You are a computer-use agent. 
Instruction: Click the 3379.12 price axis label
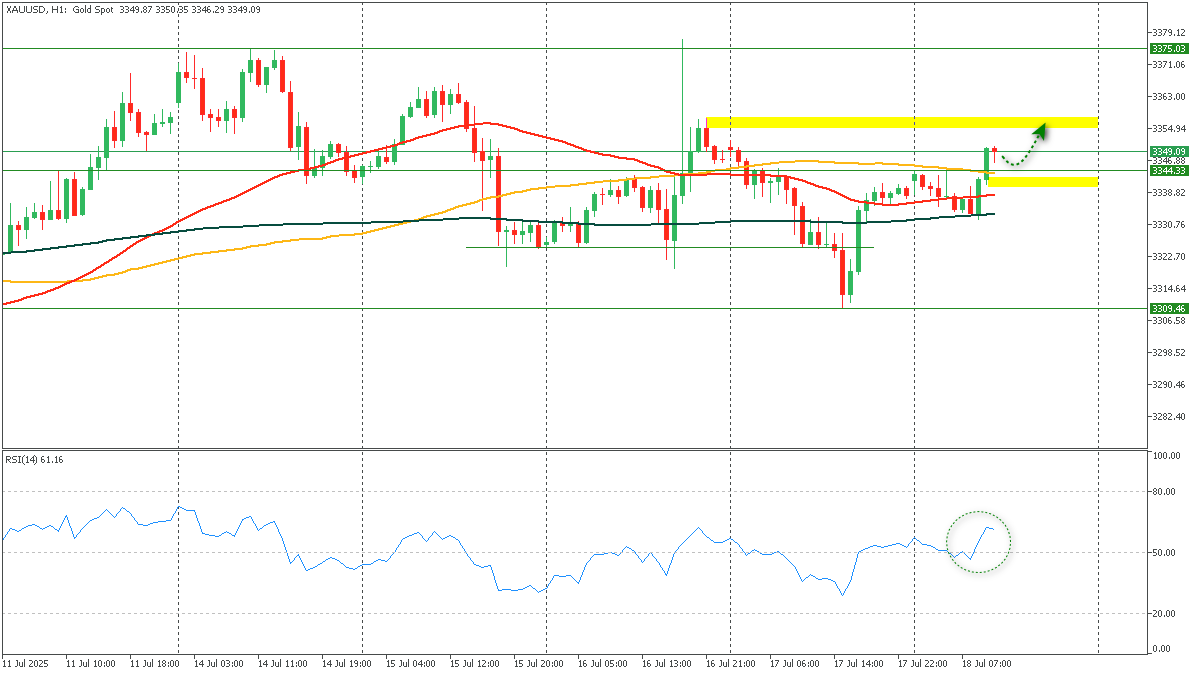(x=1169, y=32)
